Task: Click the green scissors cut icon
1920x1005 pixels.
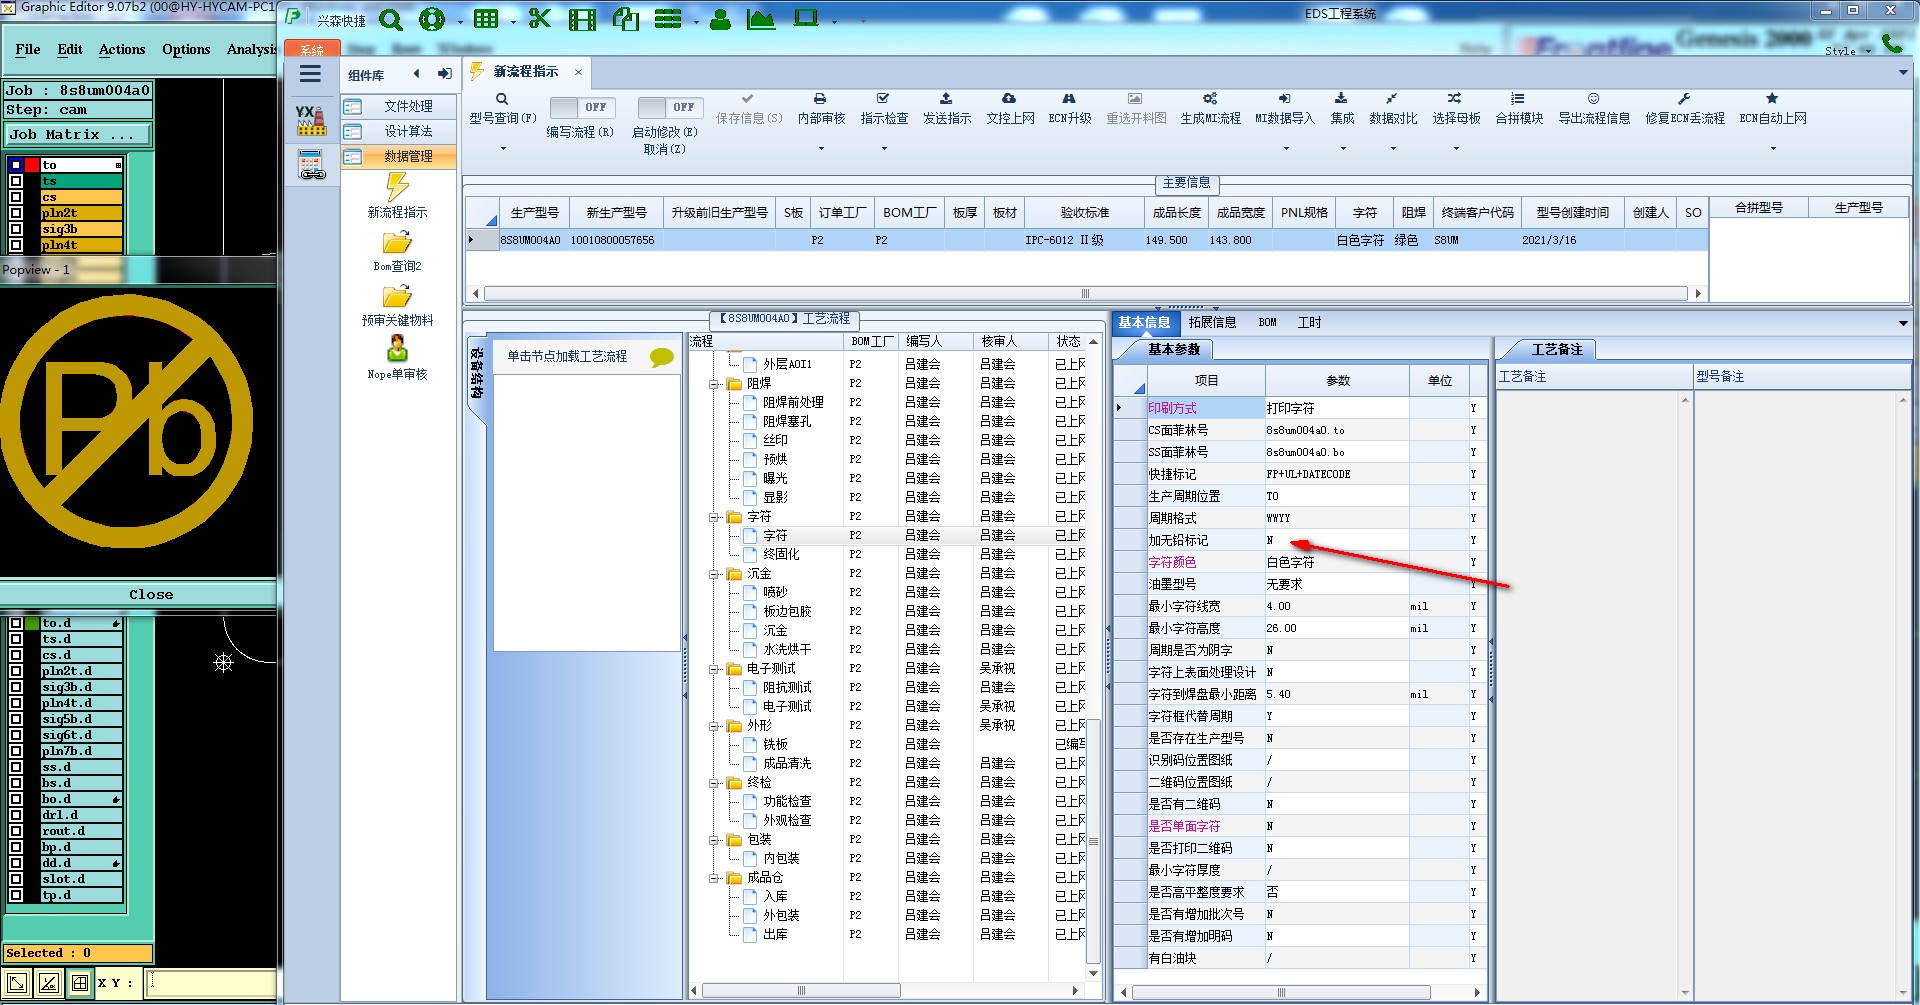Action: [x=540, y=19]
